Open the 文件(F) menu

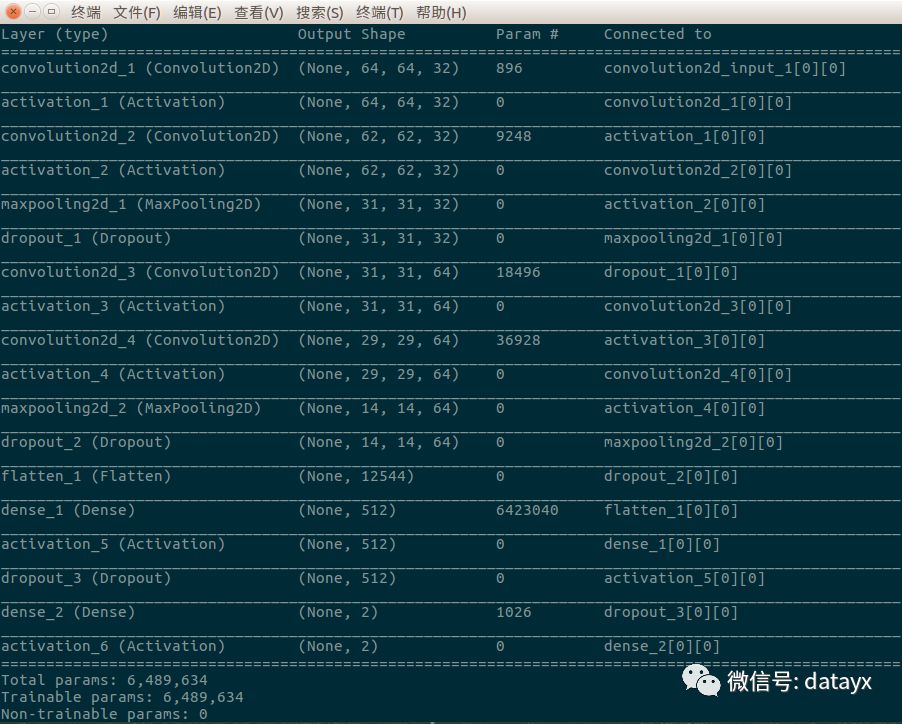[x=137, y=12]
